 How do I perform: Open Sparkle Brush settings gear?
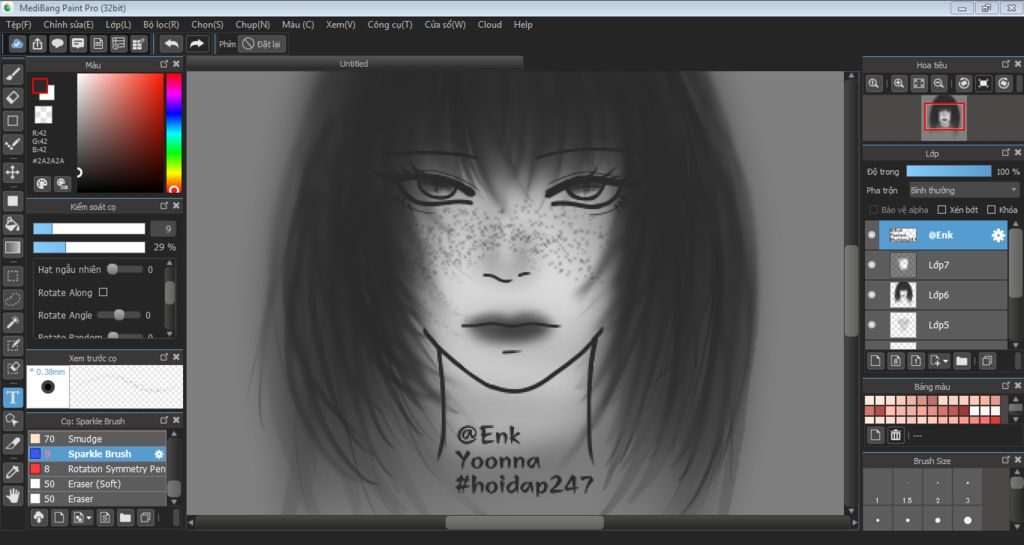tap(159, 454)
